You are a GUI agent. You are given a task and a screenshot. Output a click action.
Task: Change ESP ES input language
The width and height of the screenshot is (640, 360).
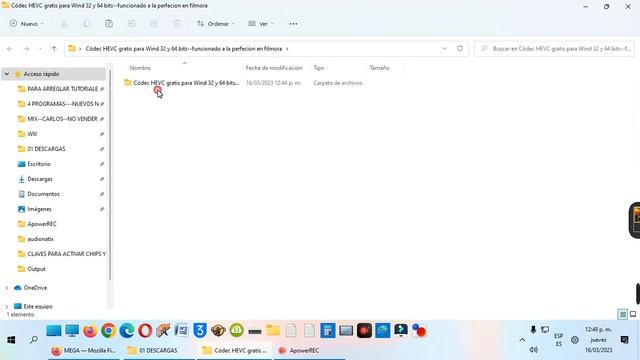click(558, 340)
